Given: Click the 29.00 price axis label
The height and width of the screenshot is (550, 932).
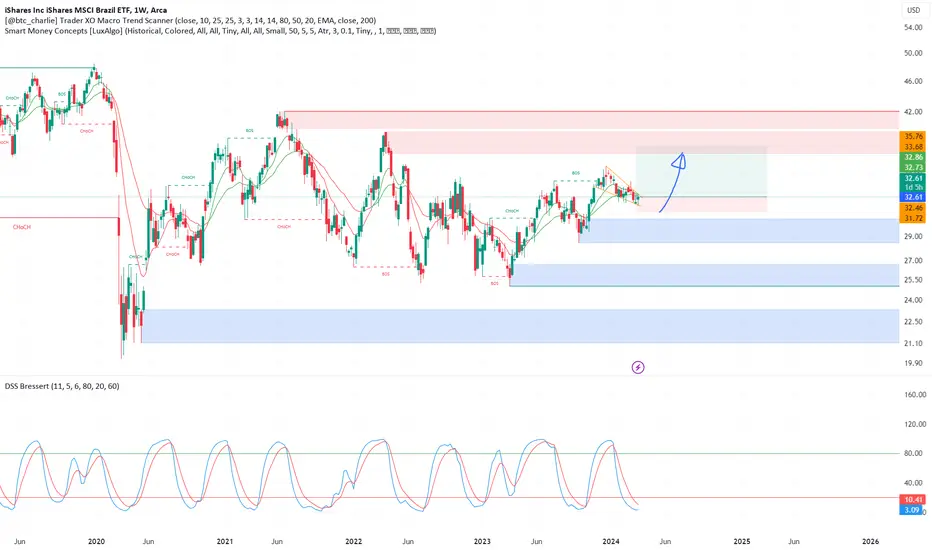Looking at the screenshot, I should (913, 236).
